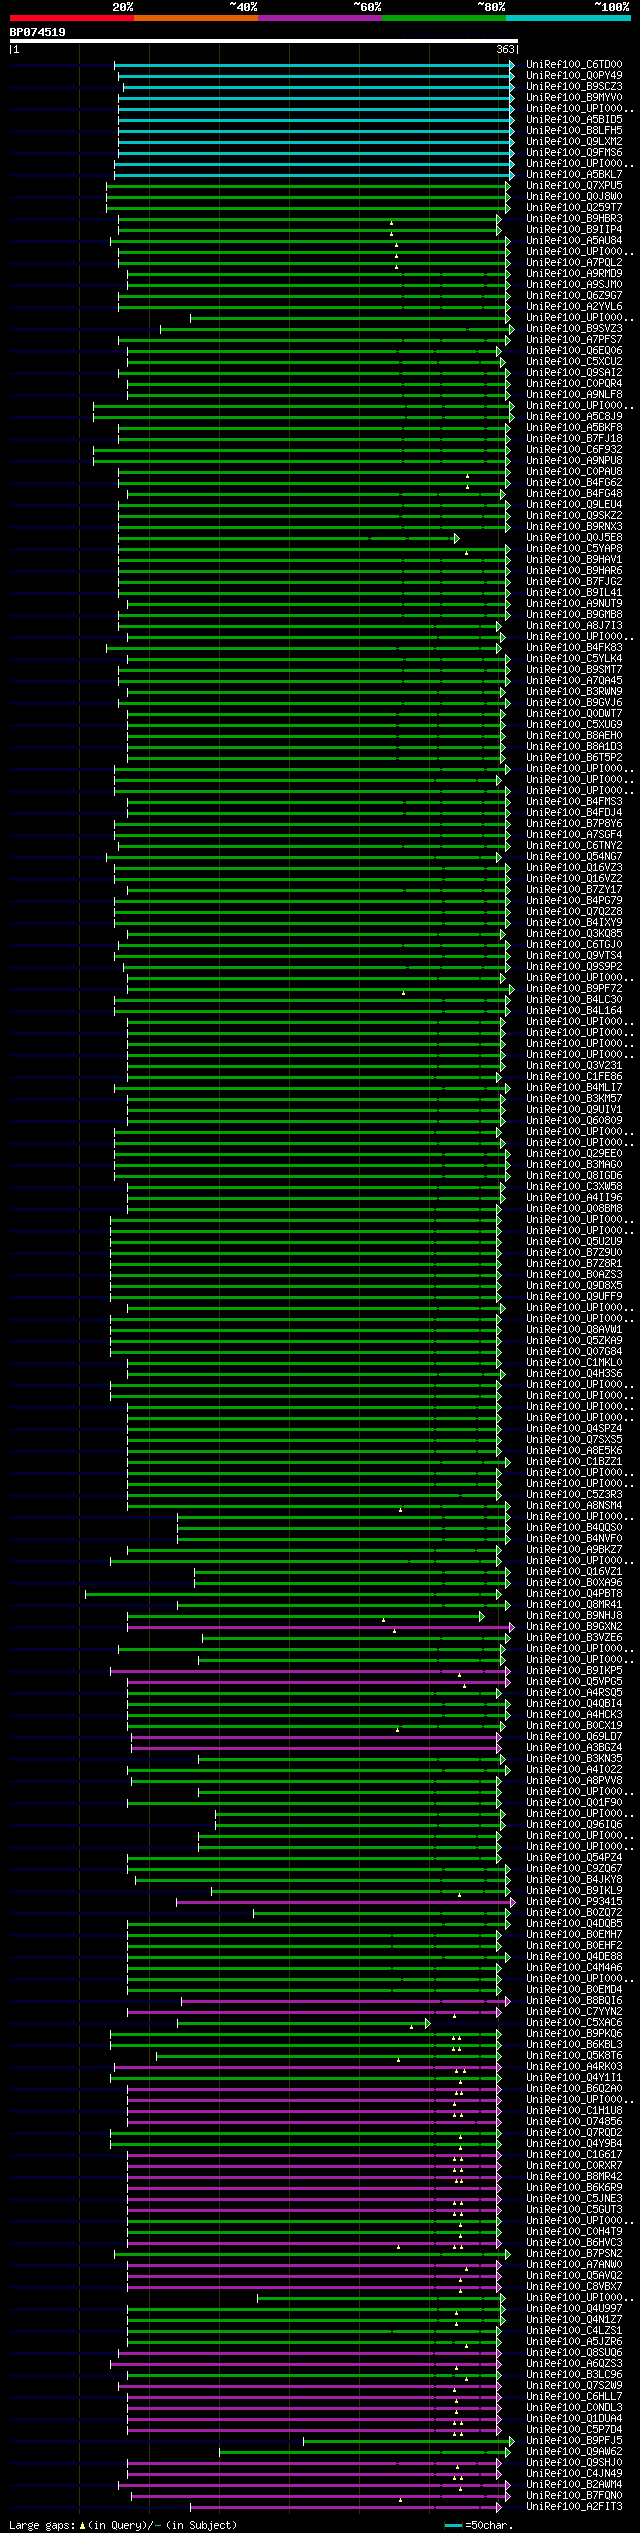
Task: Select hit label UniRef100_Q9FMS6
Action: tap(574, 153)
